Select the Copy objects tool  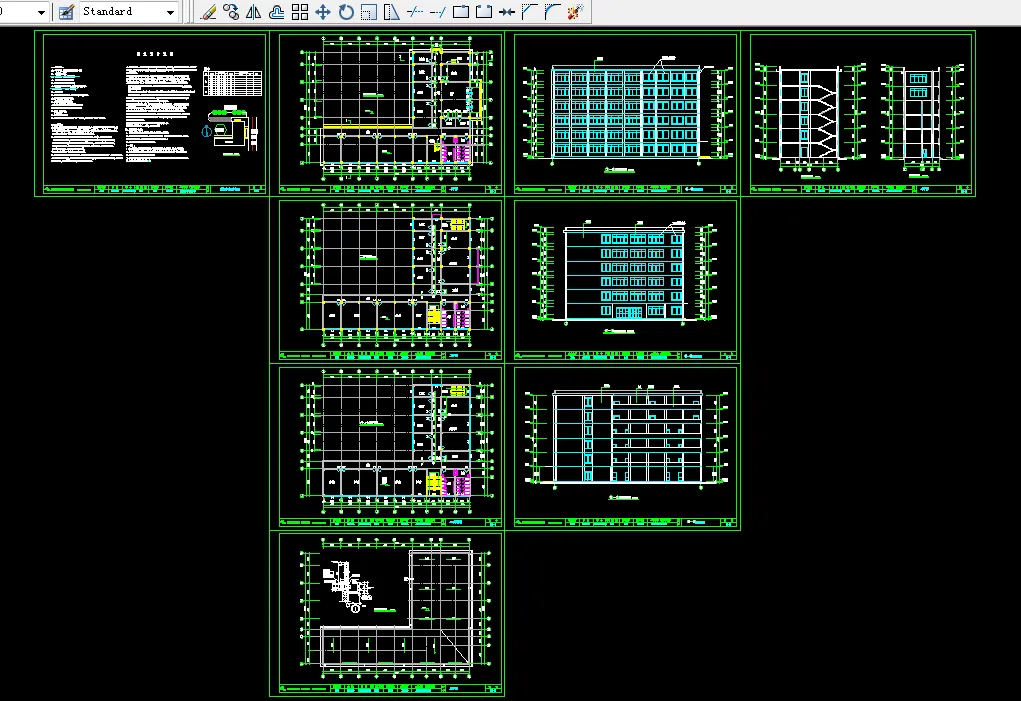[231, 12]
